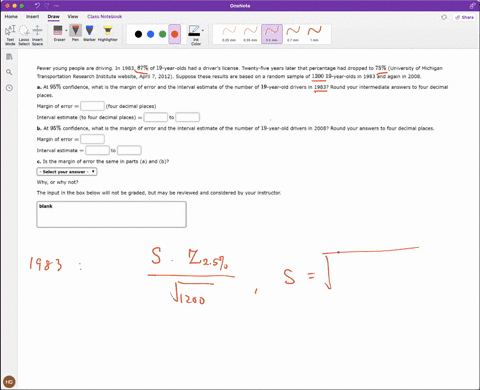Open the account avatar at bottom left

point(9,382)
